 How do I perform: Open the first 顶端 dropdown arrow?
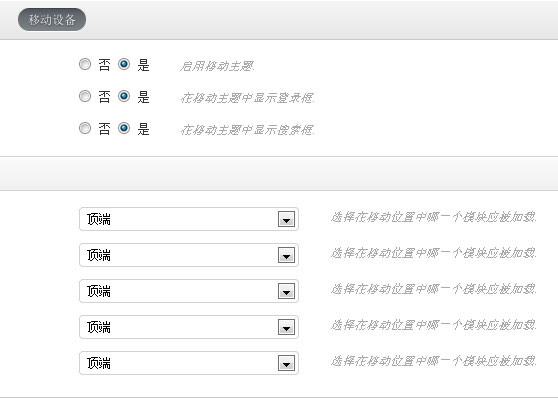click(286, 219)
